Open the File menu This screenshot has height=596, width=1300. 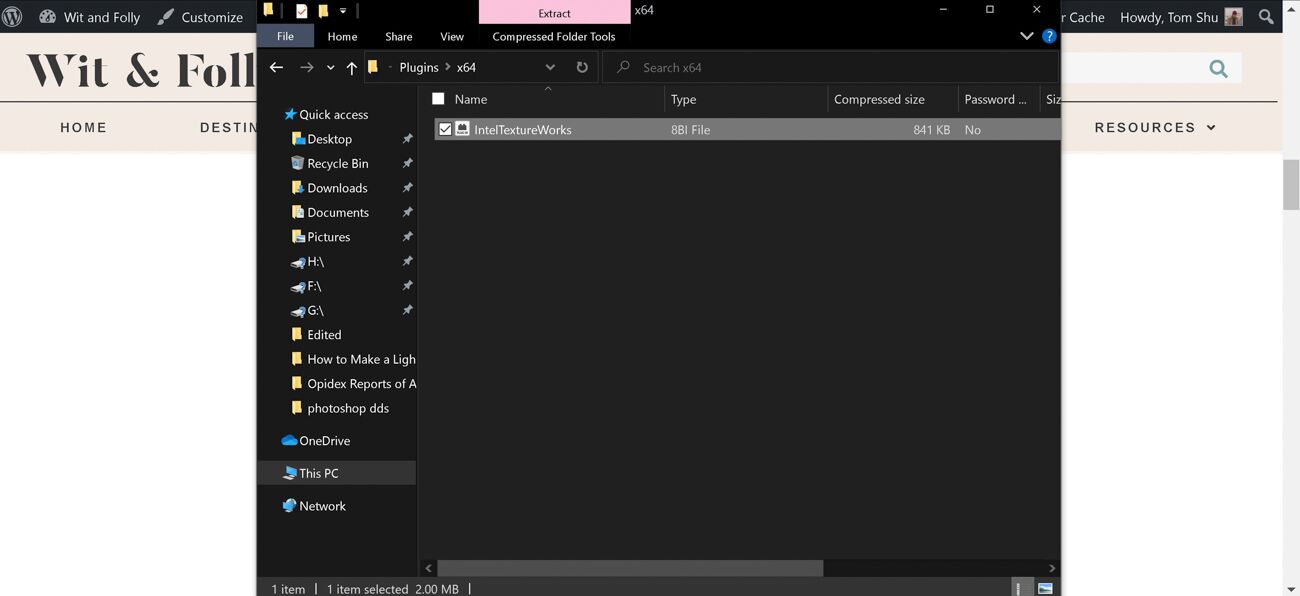click(x=285, y=36)
